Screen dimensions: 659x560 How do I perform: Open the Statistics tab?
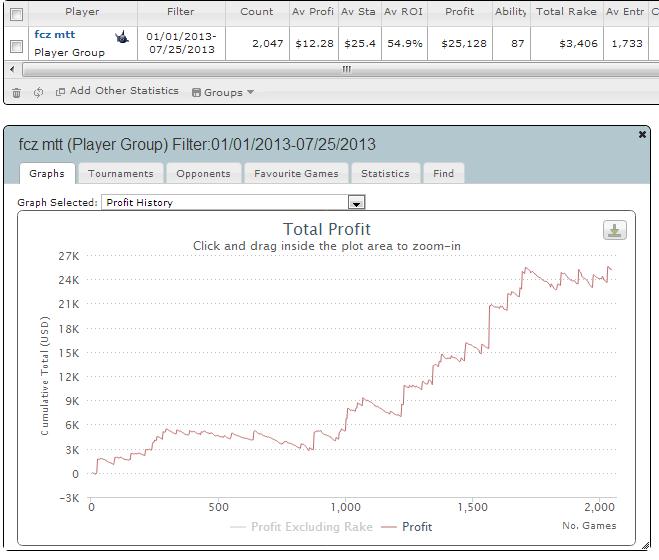pyautogui.click(x=385, y=174)
